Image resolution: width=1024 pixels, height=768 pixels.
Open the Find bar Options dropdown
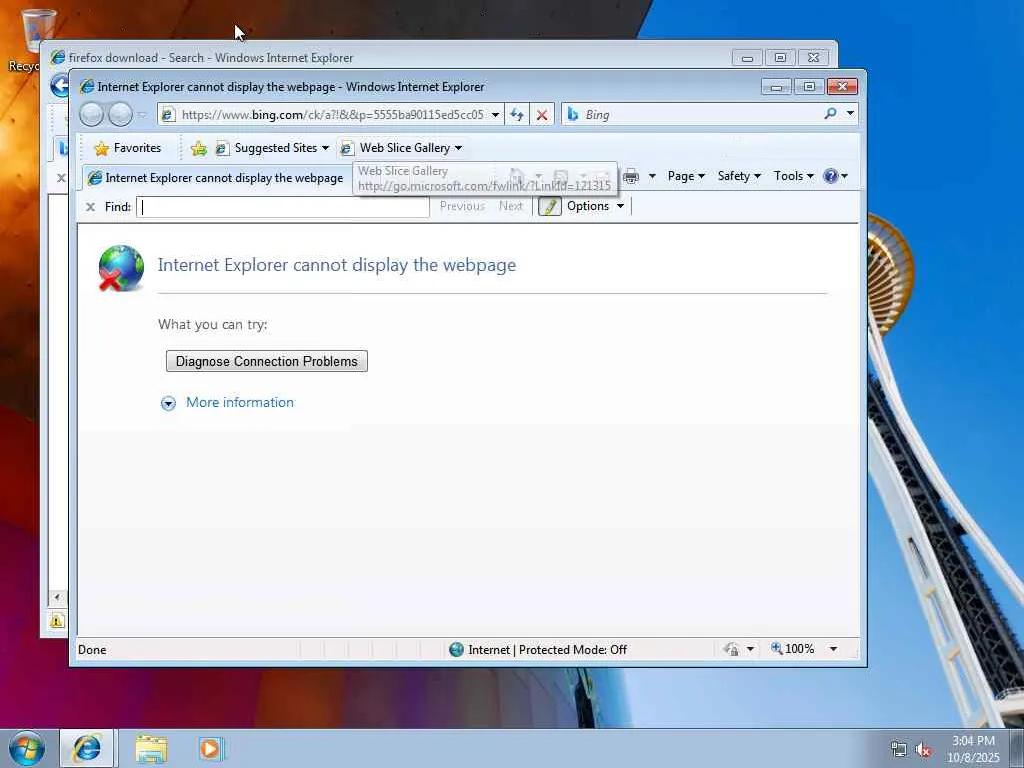point(595,206)
